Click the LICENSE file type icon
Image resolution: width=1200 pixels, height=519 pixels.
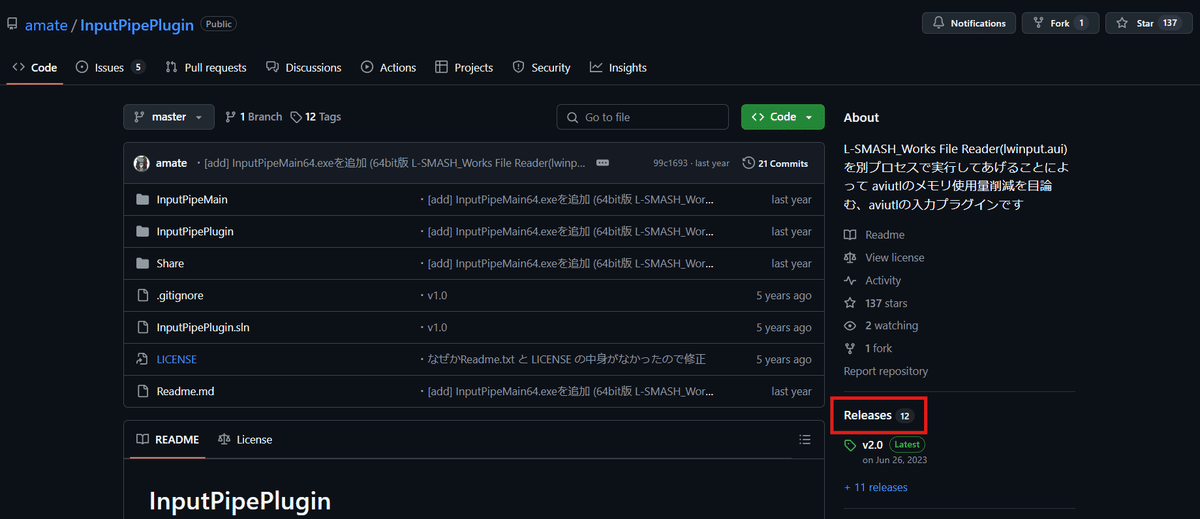click(x=142, y=360)
